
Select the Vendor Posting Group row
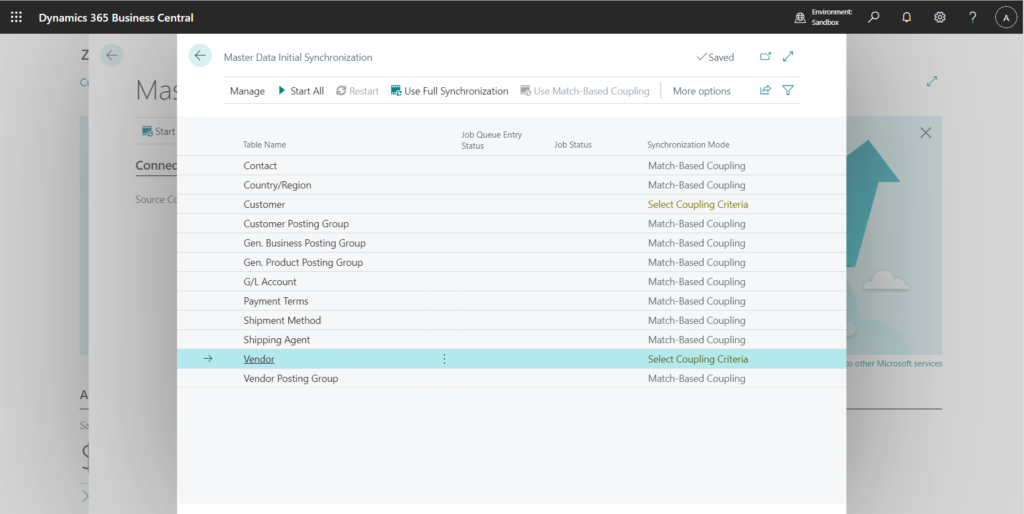[x=511, y=378]
